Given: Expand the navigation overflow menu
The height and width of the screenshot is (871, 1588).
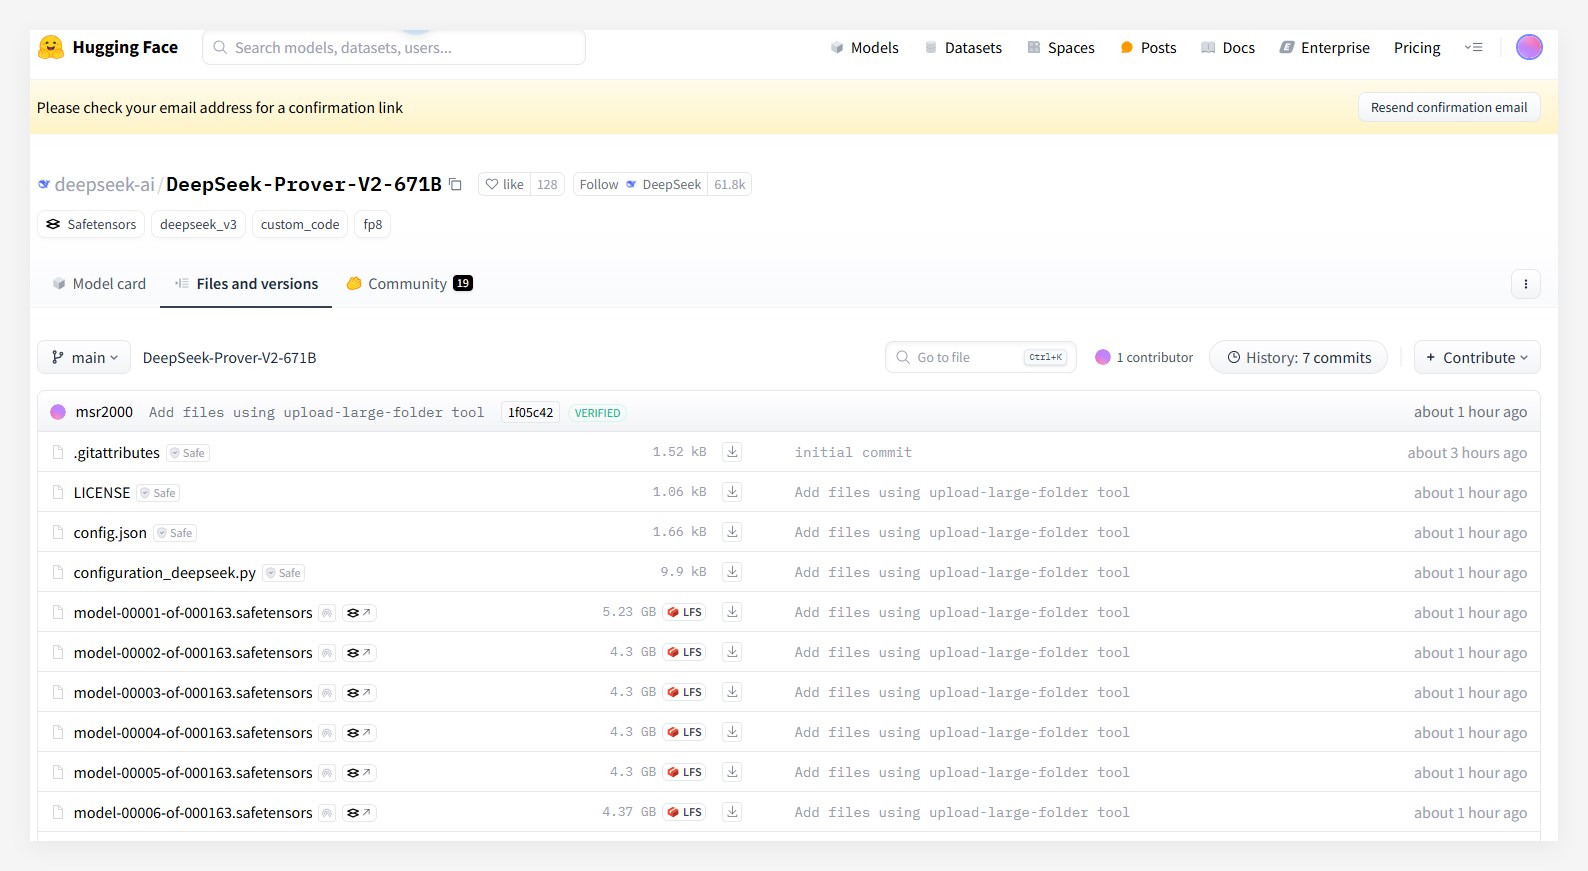Looking at the screenshot, I should pos(1473,47).
